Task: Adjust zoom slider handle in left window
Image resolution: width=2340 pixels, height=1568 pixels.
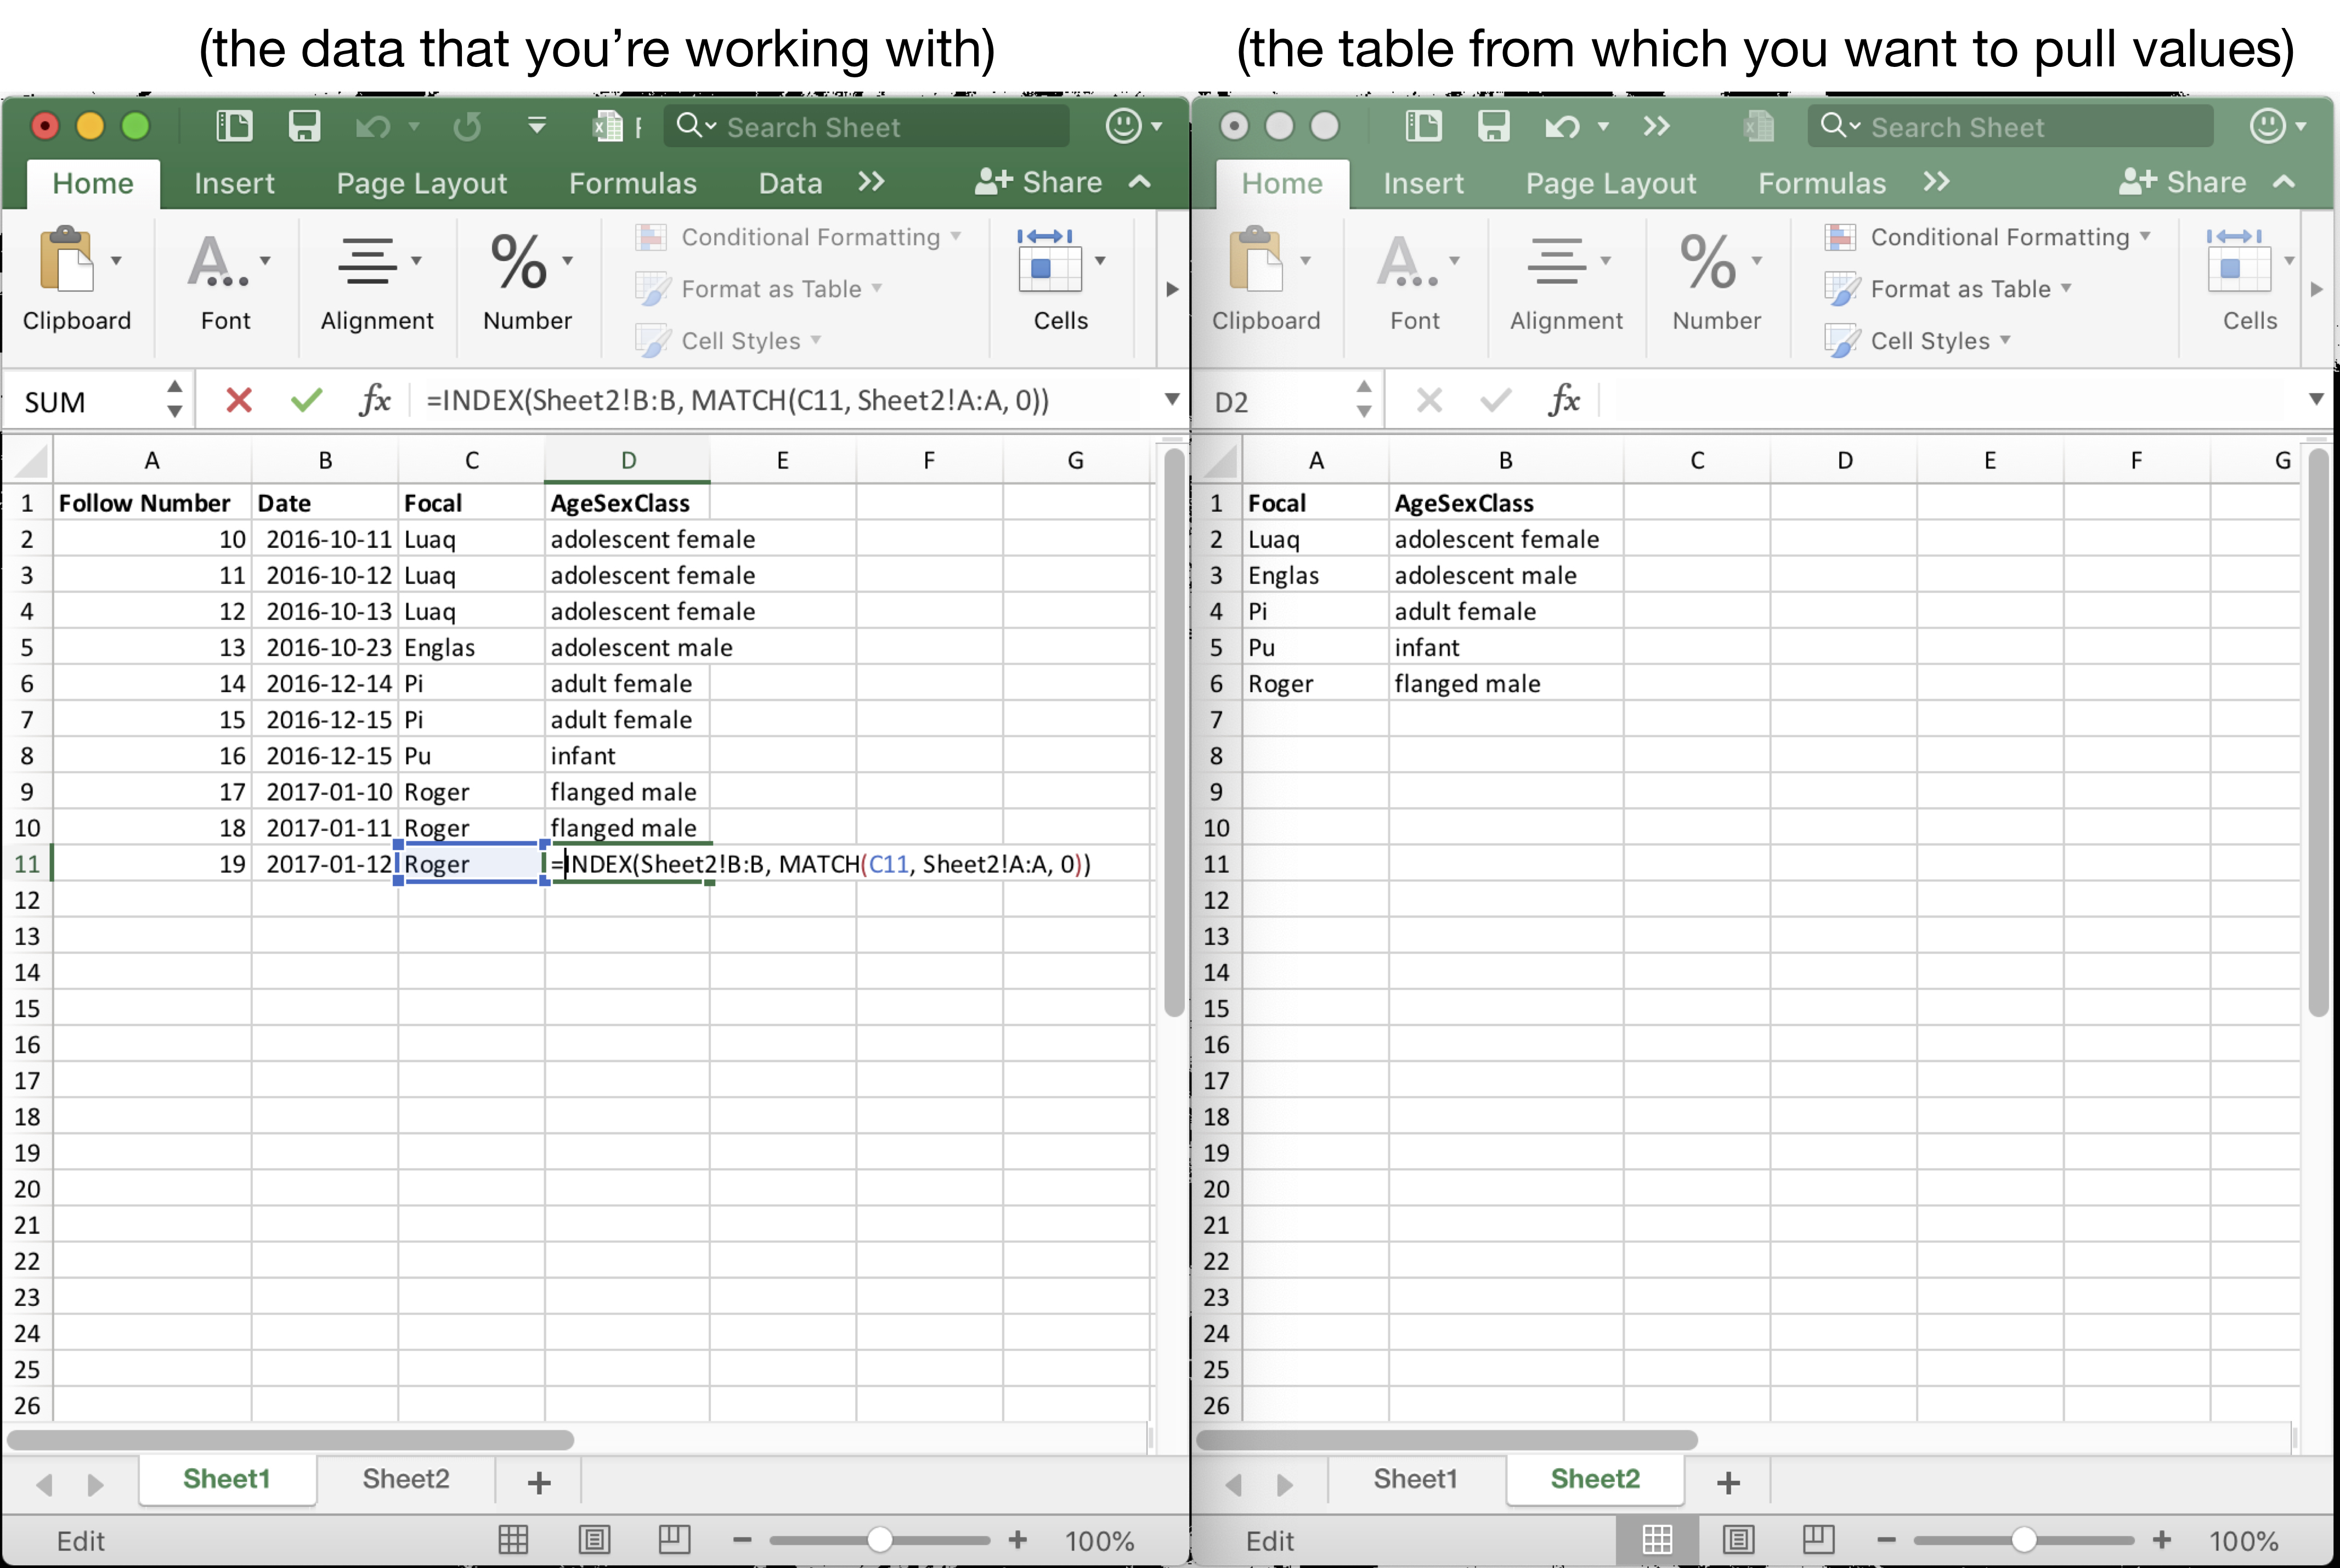Action: [x=879, y=1540]
